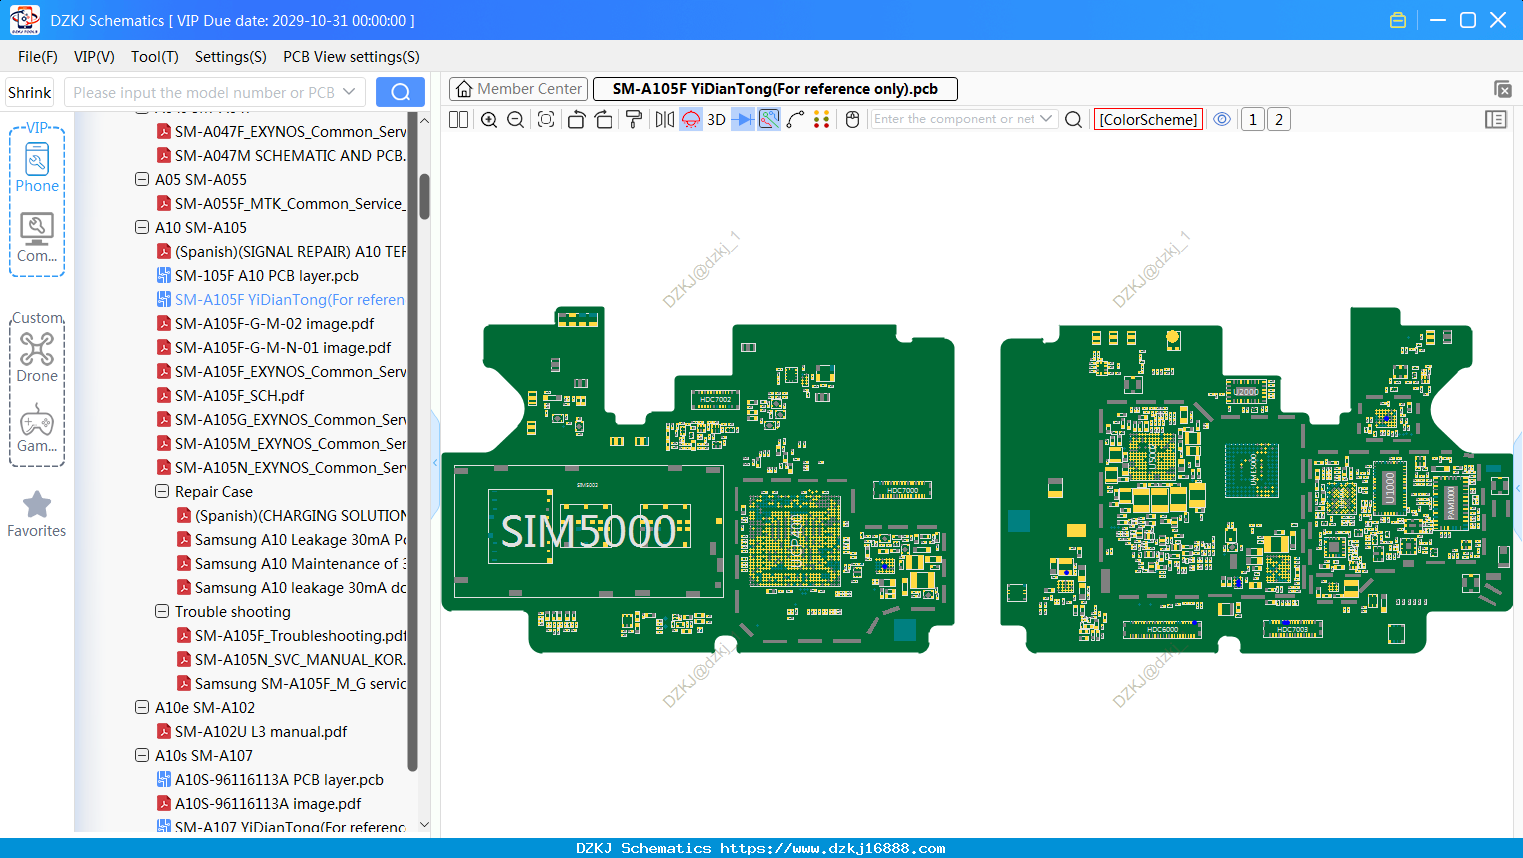Select the SIM5000 component on the board
The image size is (1523, 858).
(x=588, y=531)
